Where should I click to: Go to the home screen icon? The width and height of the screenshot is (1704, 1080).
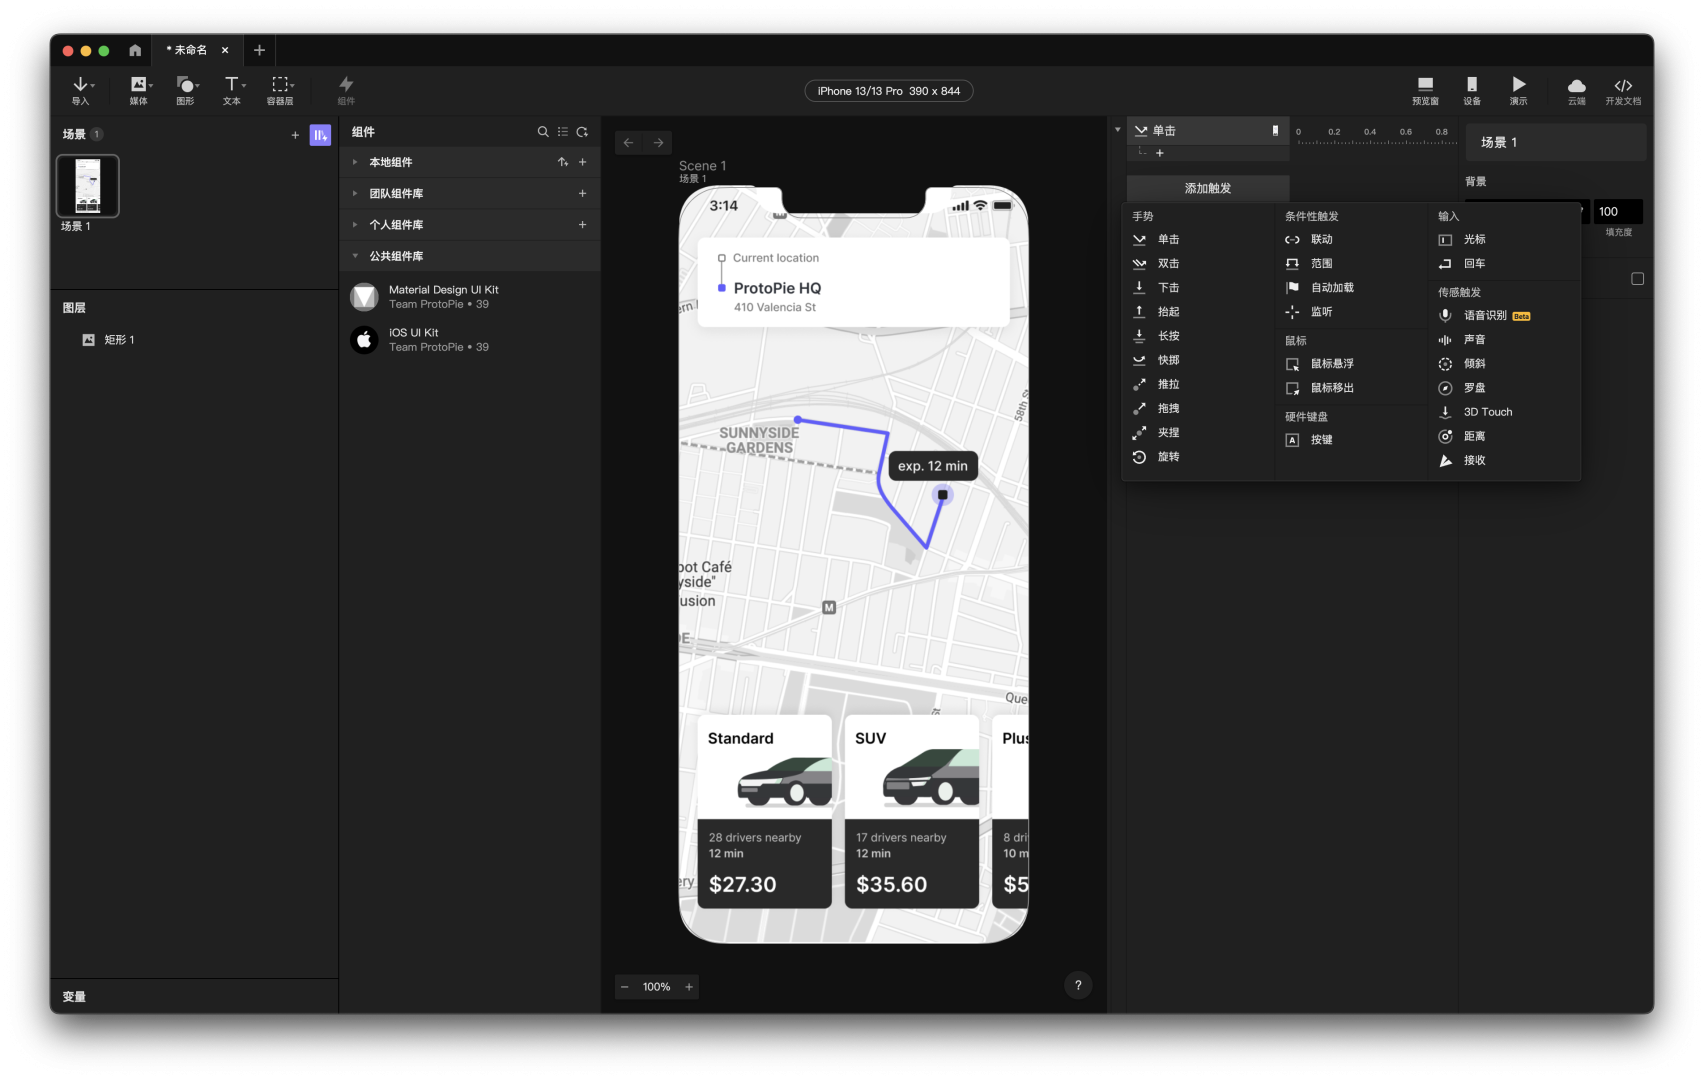[x=135, y=50]
